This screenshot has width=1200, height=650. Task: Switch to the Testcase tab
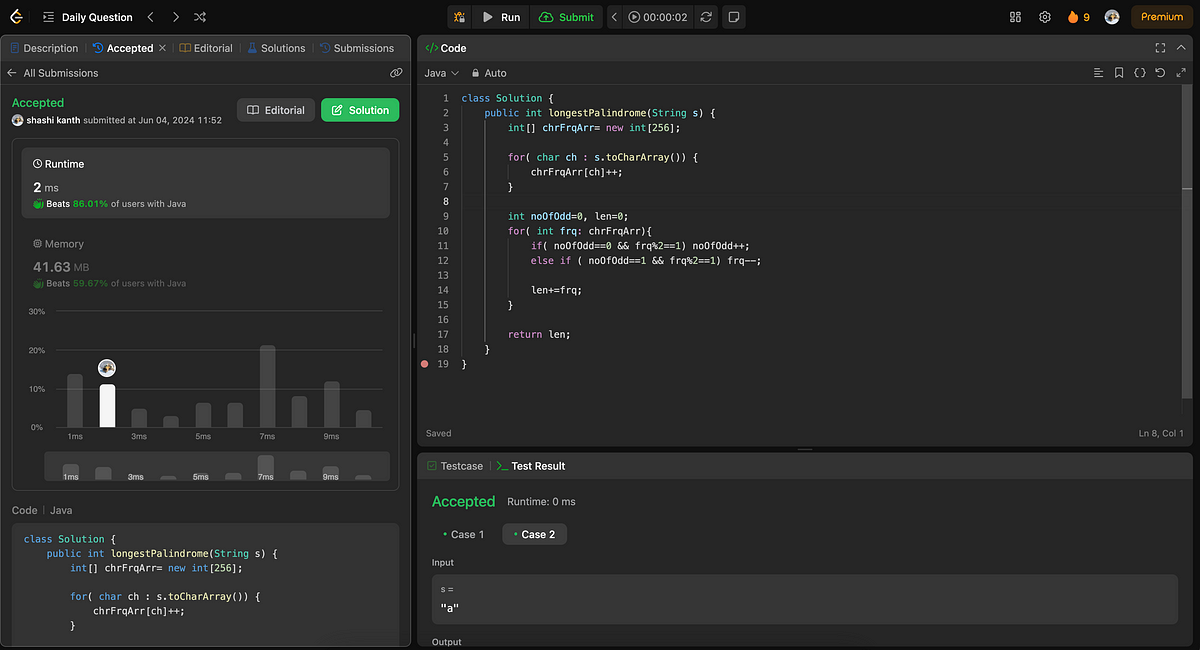coord(455,466)
